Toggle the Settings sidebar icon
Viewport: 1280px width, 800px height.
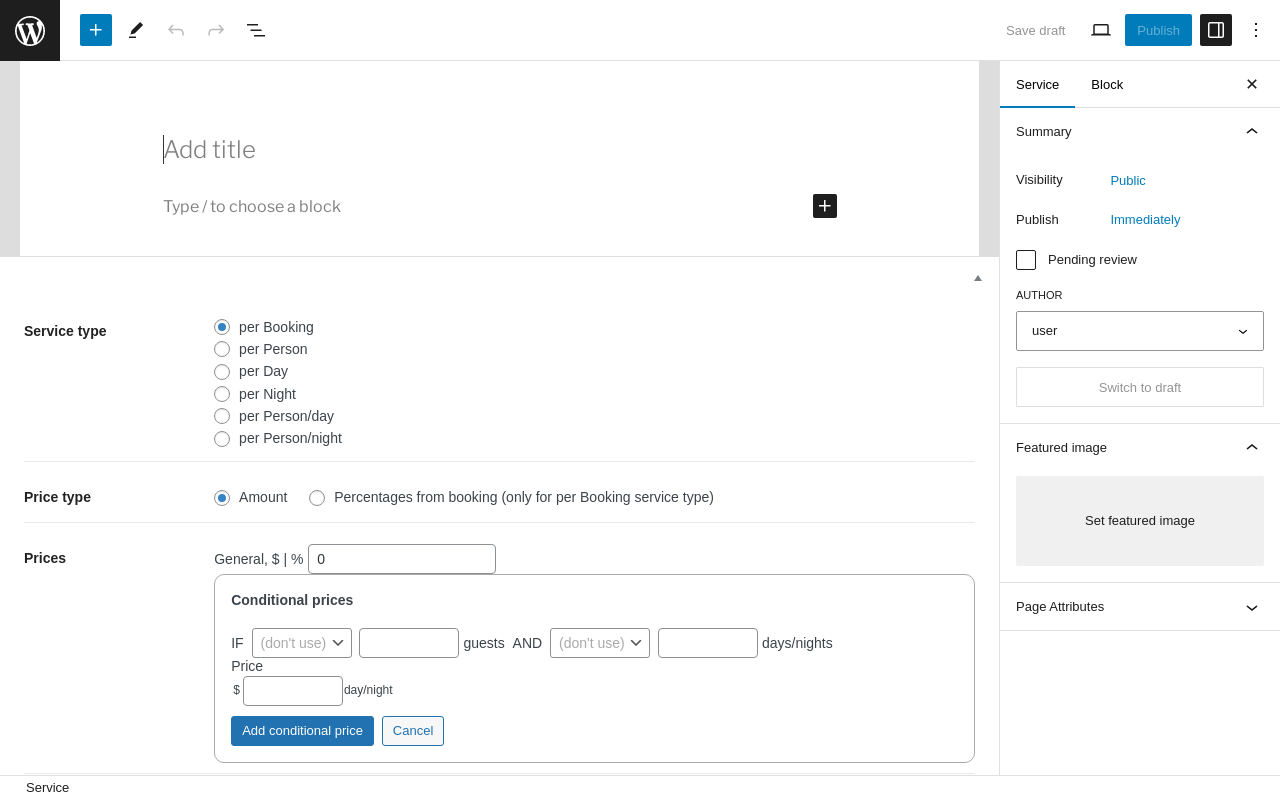[1216, 30]
